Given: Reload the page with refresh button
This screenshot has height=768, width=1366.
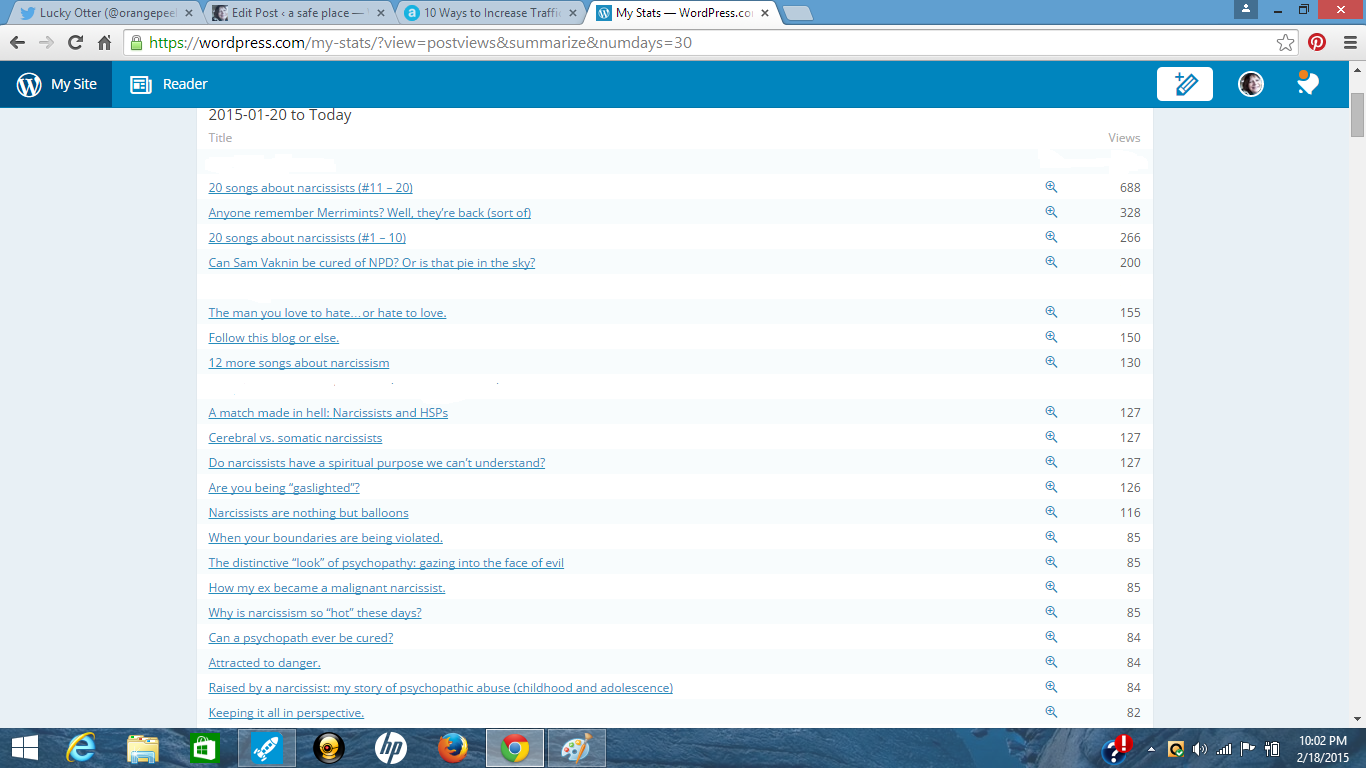Looking at the screenshot, I should tap(75, 43).
